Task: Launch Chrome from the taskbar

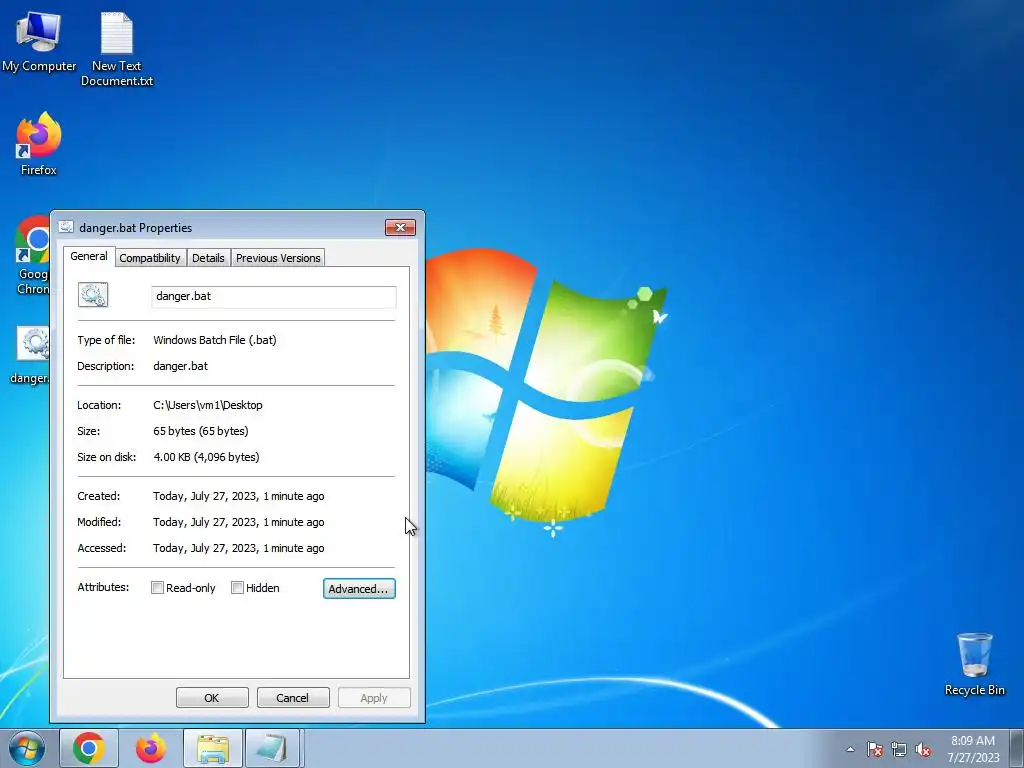Action: (x=89, y=748)
